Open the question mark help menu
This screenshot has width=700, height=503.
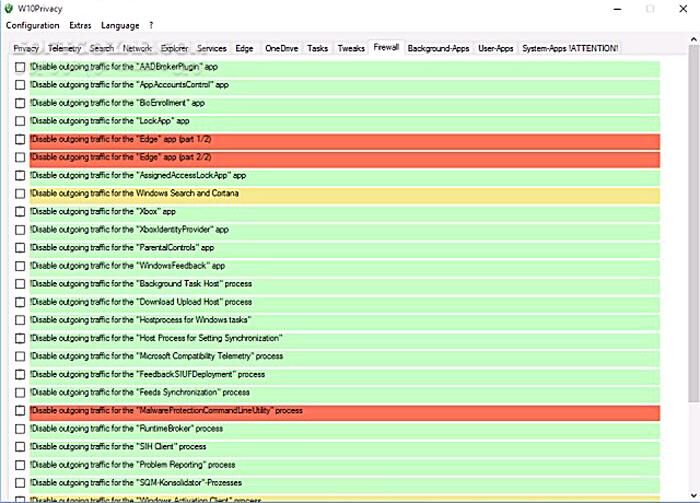[151, 25]
